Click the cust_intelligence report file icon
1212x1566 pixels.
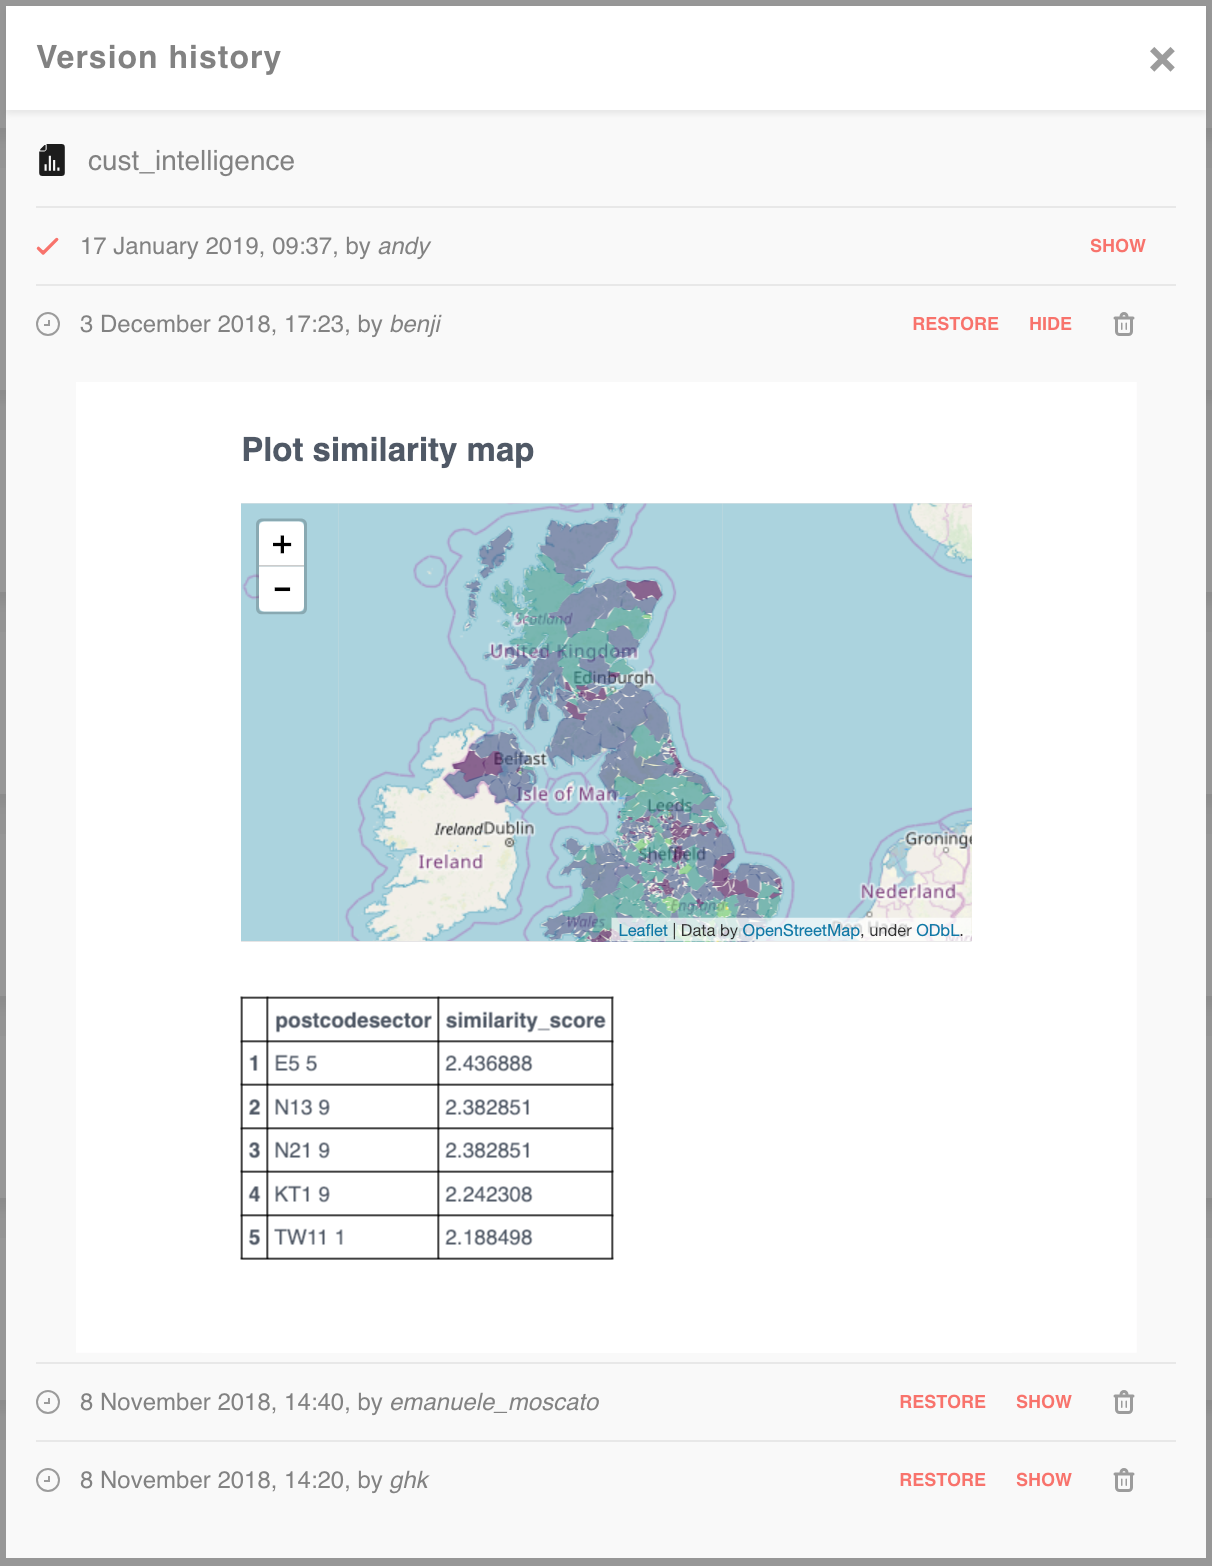tap(52, 160)
